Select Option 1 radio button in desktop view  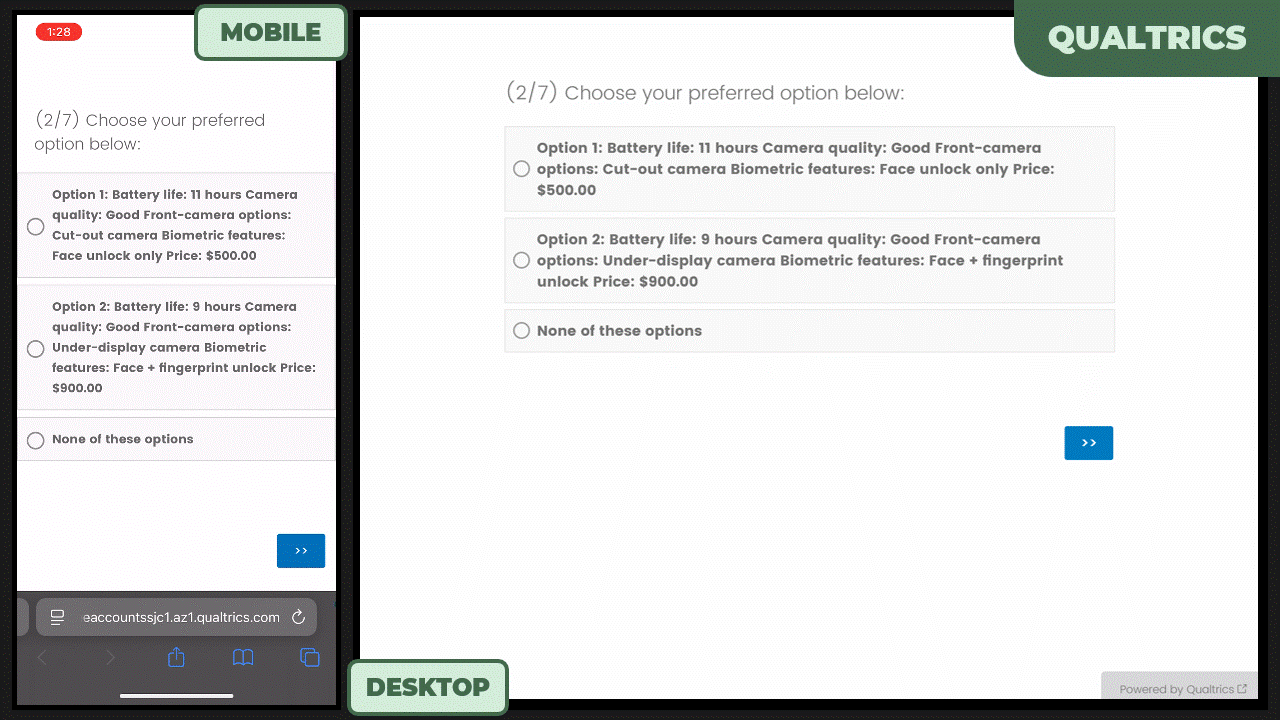[521, 169]
